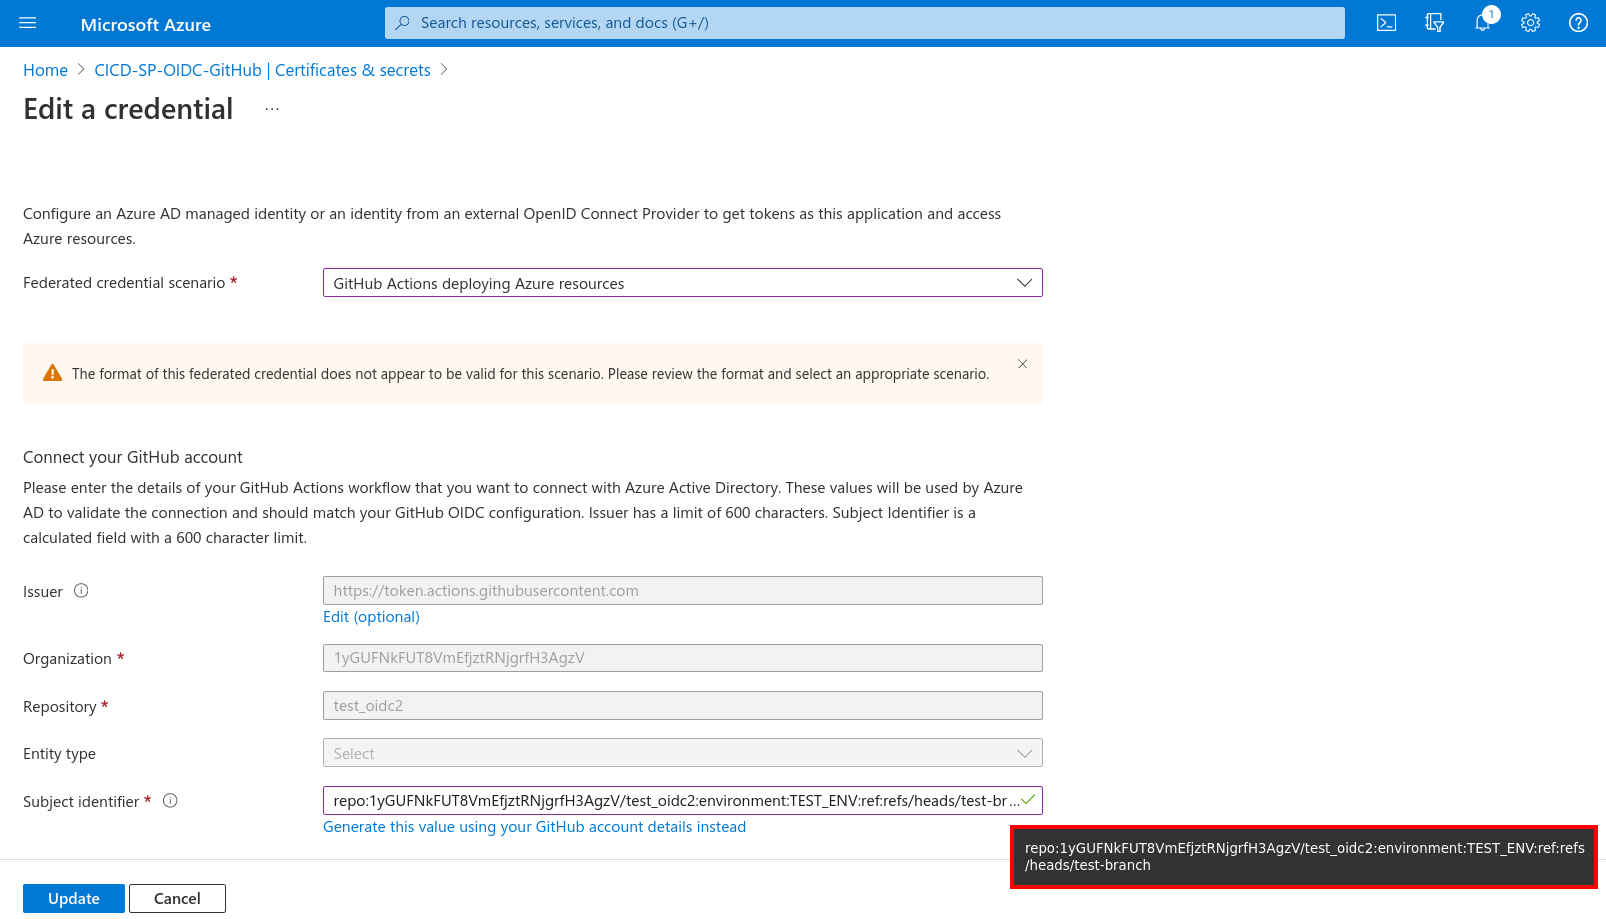Open the Entity type Select dropdown
Viewport: 1606px width, 919px height.
pyautogui.click(x=682, y=753)
